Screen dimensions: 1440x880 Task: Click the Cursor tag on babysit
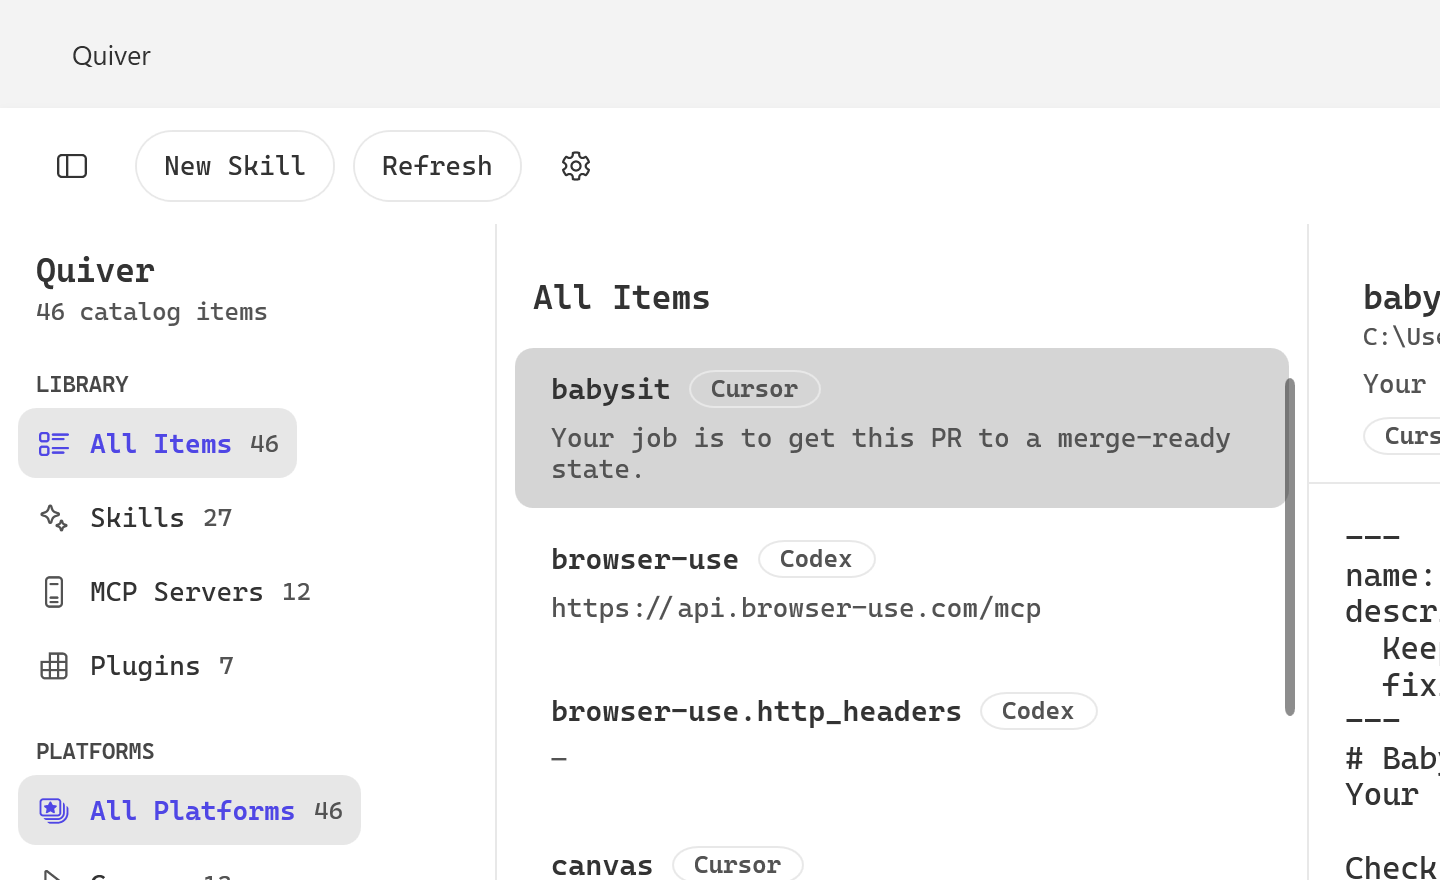point(755,389)
